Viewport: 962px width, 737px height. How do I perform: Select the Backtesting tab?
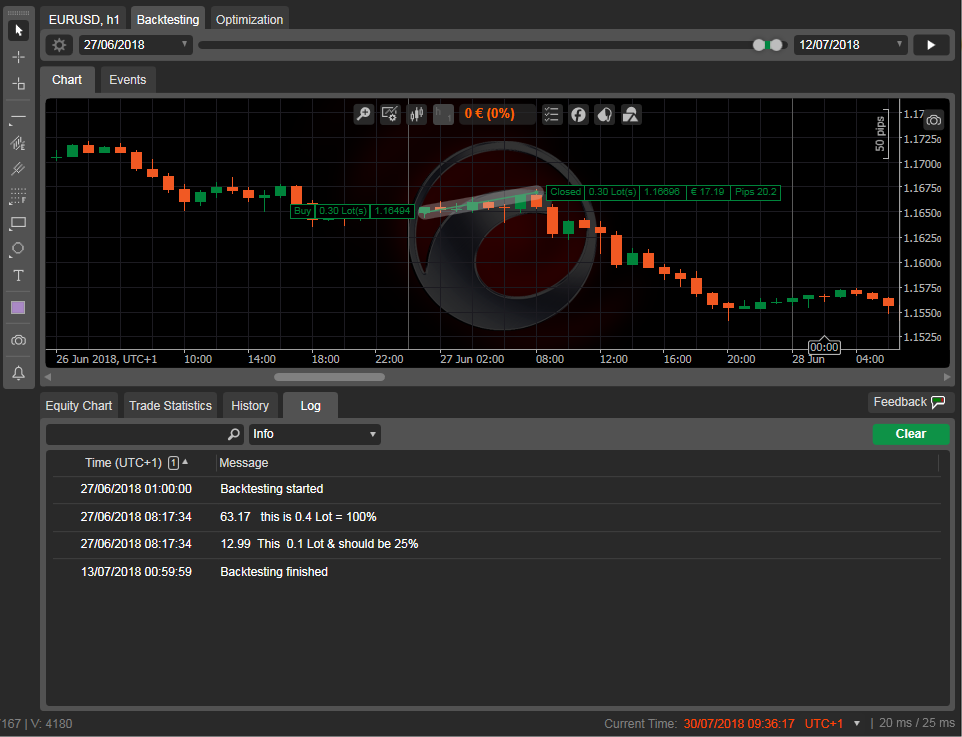click(x=168, y=20)
